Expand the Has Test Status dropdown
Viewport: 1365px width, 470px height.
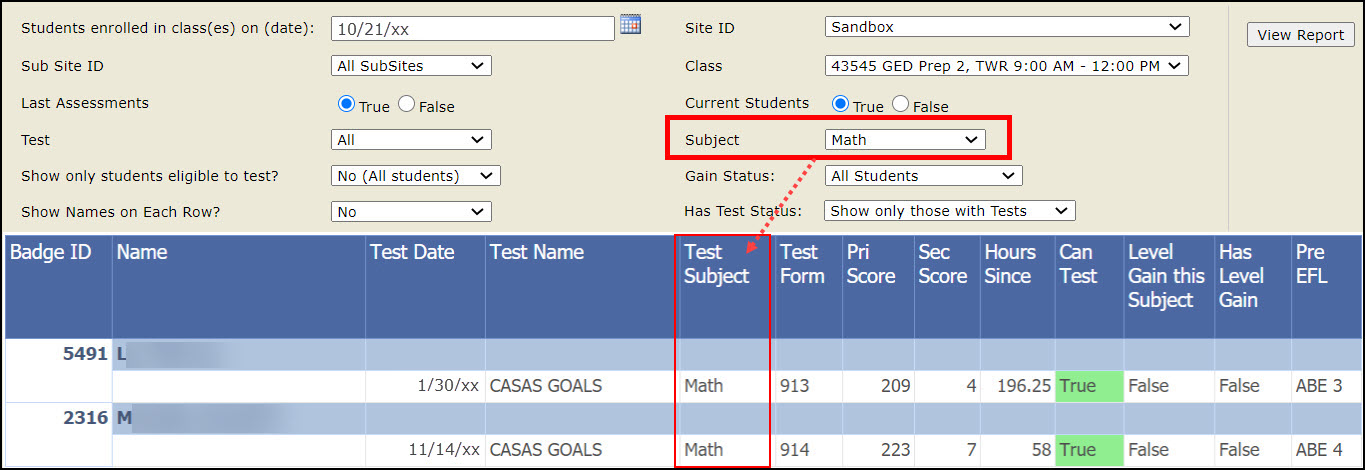949,211
